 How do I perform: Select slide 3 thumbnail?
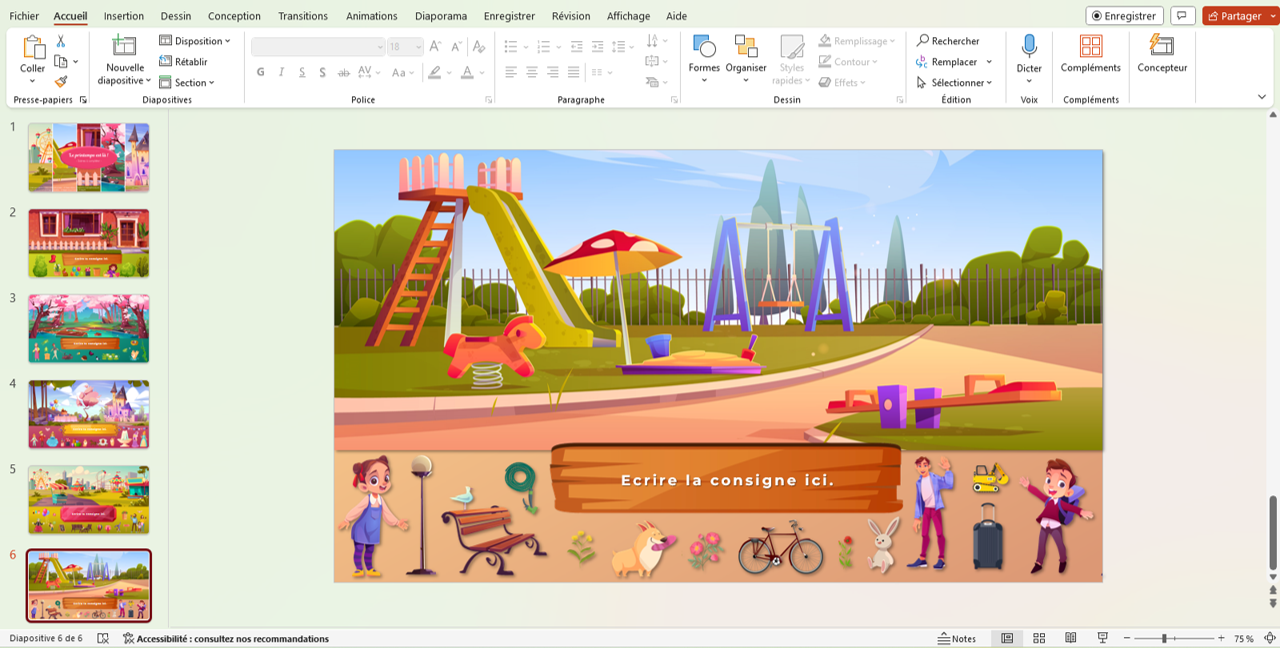coord(89,328)
